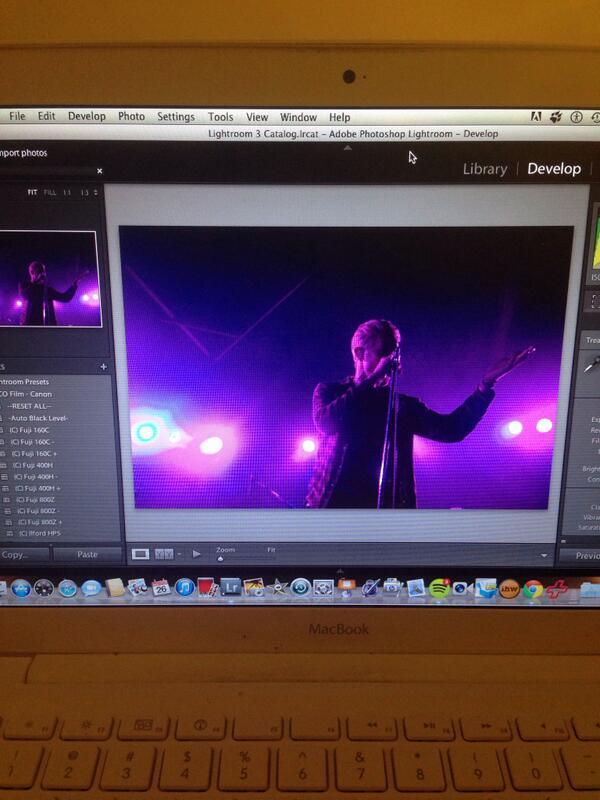Collapse the top panel with the arrow
This screenshot has width=600, height=800.
point(347,148)
